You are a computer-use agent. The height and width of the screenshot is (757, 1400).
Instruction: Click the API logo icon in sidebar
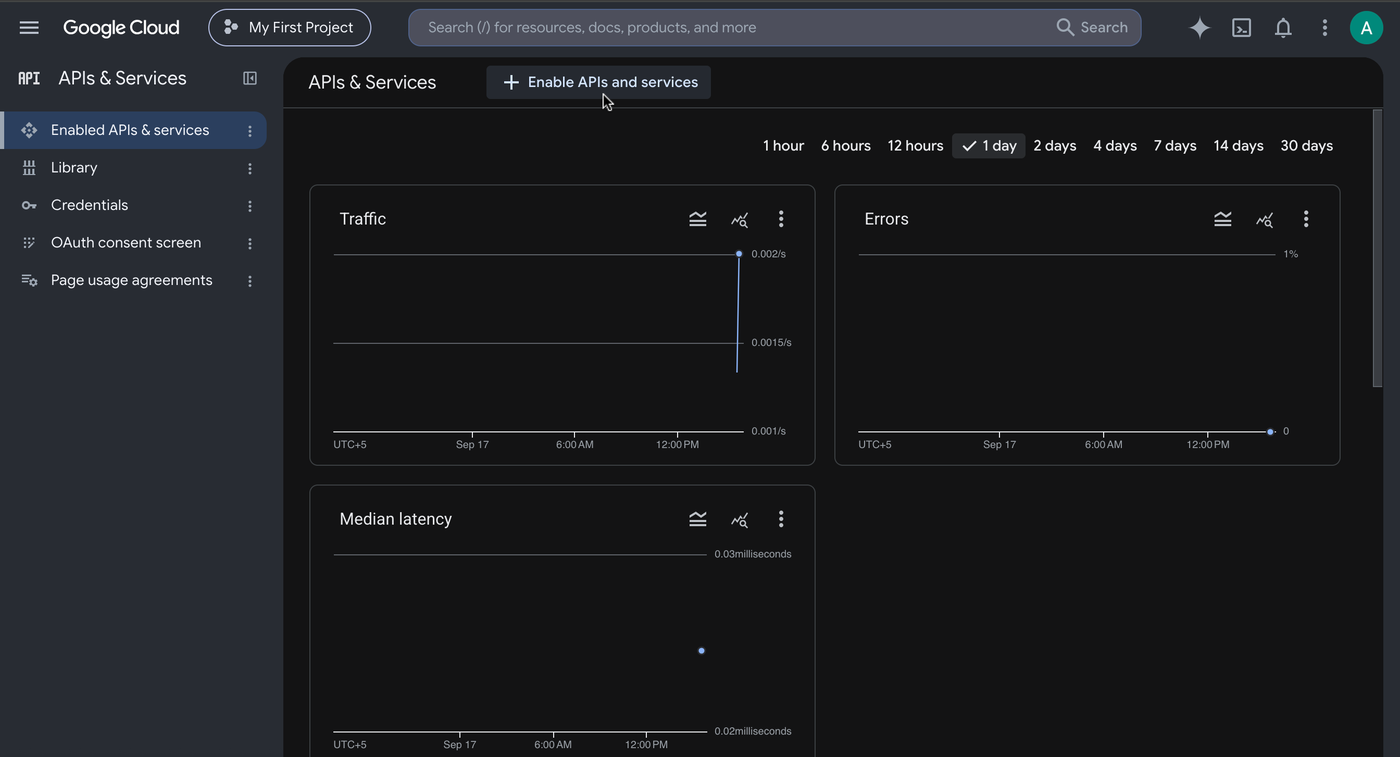tap(29, 78)
